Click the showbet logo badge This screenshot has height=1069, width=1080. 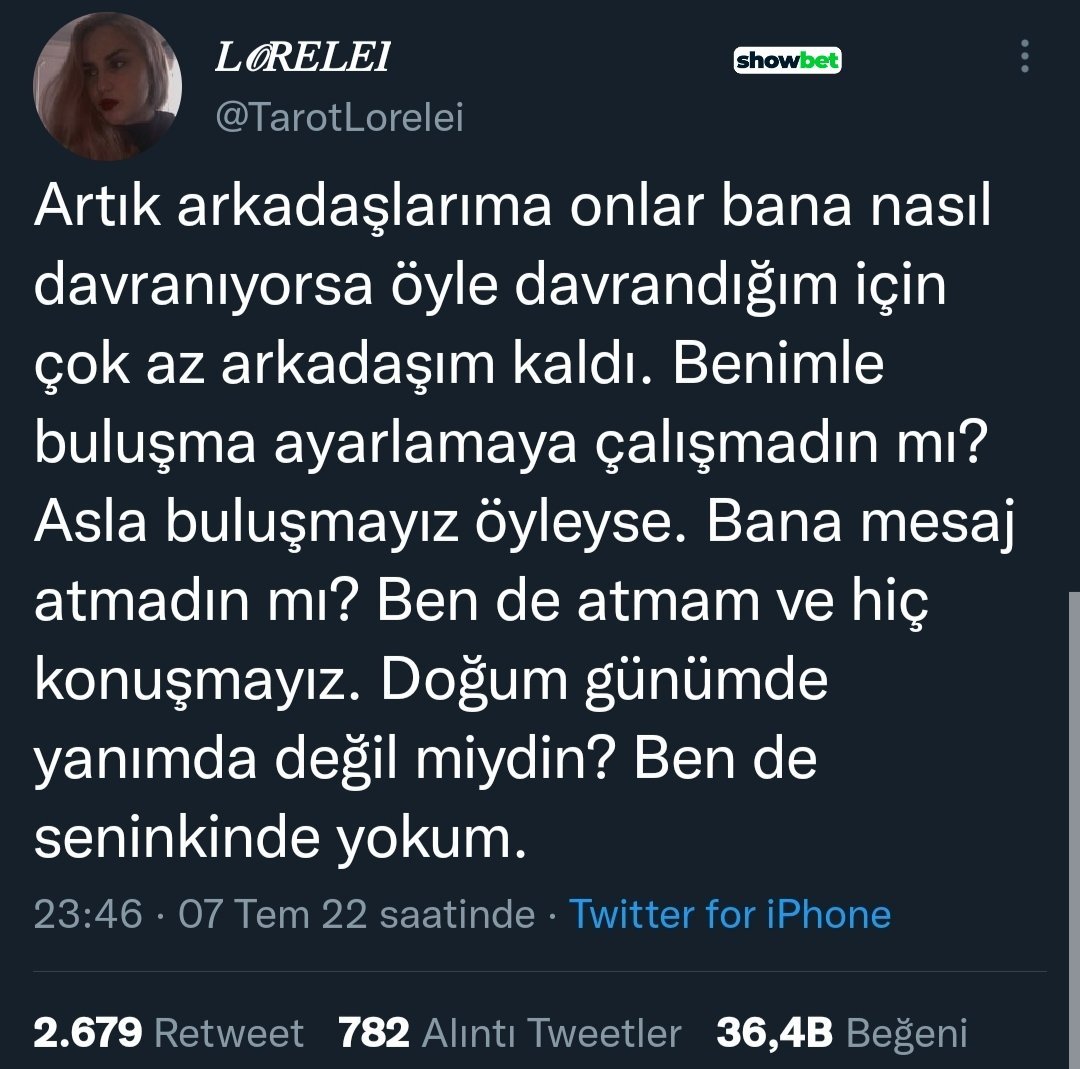click(788, 61)
